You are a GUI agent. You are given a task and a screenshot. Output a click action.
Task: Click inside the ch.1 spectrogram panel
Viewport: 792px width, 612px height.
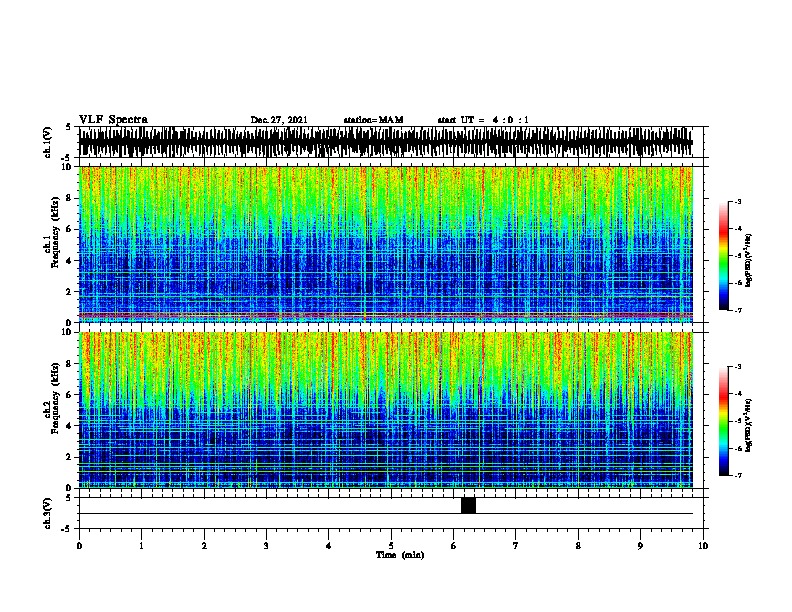[386, 244]
